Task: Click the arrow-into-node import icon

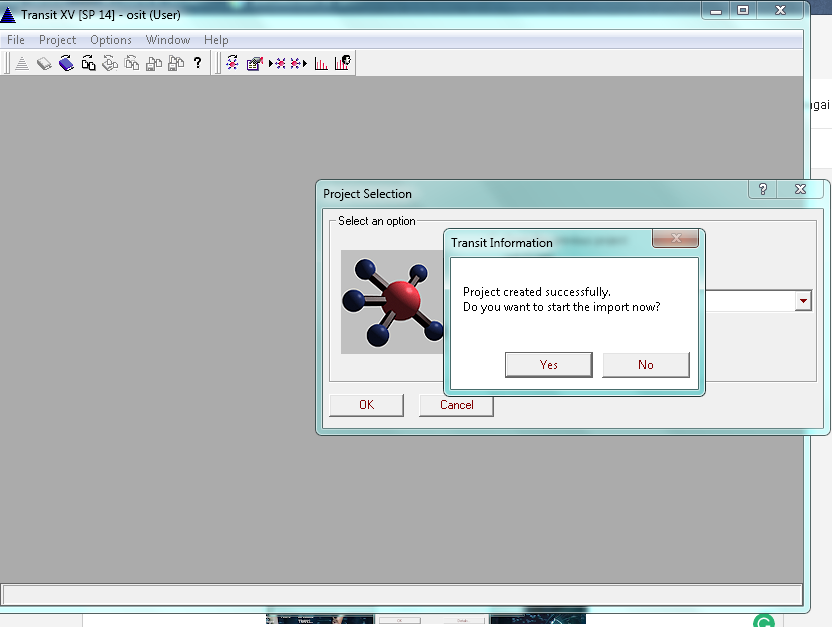Action: tap(277, 64)
